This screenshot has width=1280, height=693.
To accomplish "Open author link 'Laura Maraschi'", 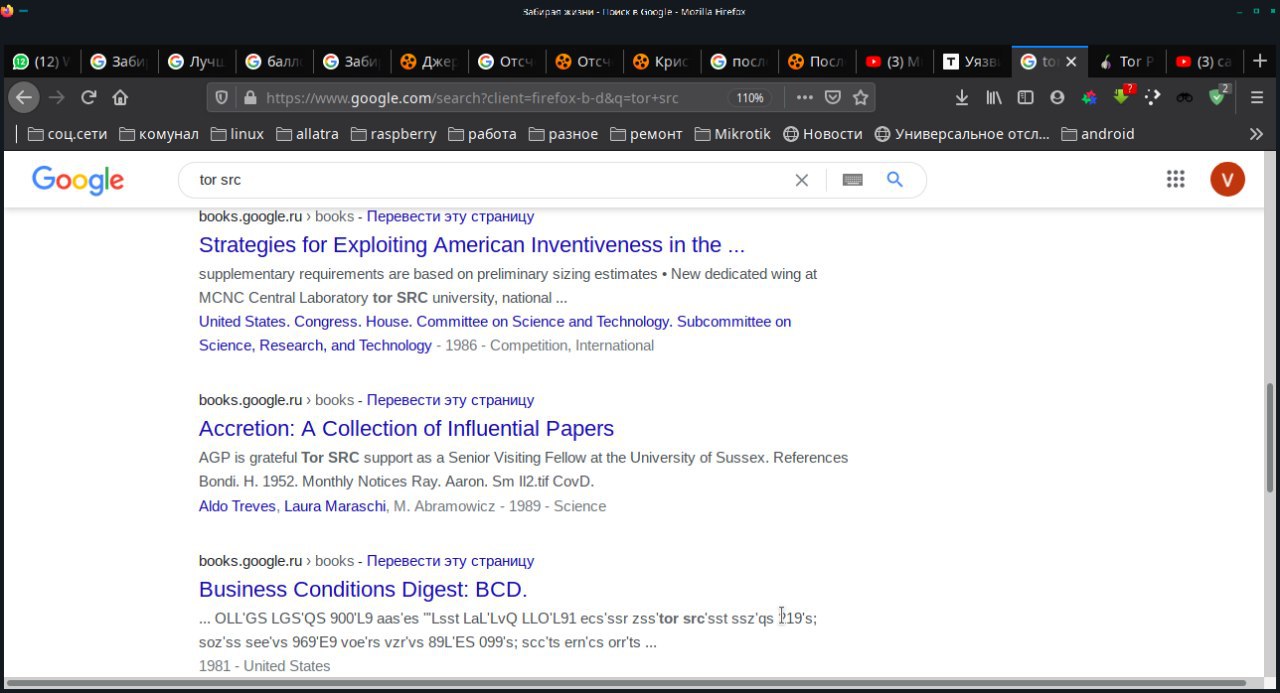I will (x=335, y=506).
